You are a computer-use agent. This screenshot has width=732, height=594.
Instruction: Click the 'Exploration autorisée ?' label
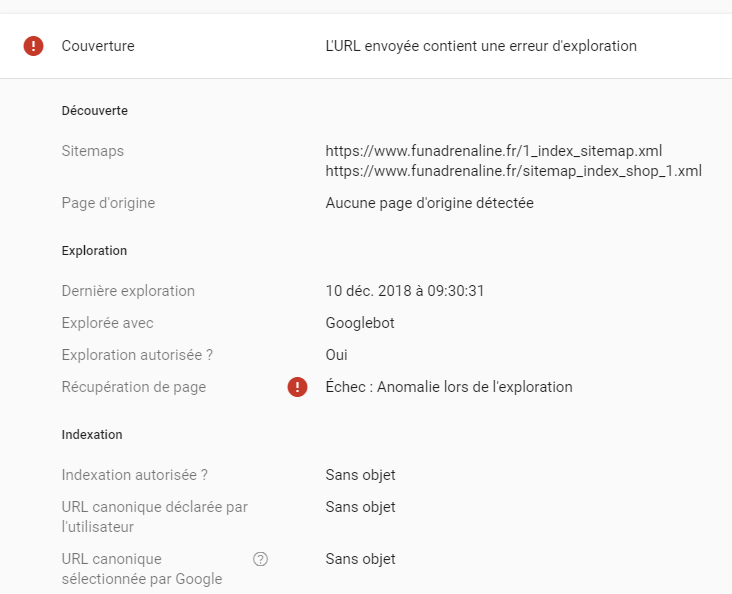[137, 355]
